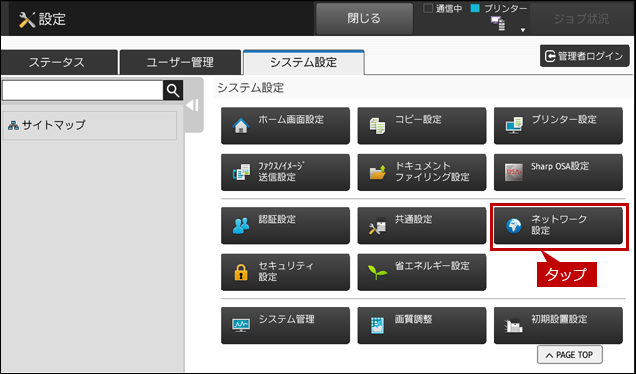Open コピー設定 via the copy pages icon

point(377,126)
